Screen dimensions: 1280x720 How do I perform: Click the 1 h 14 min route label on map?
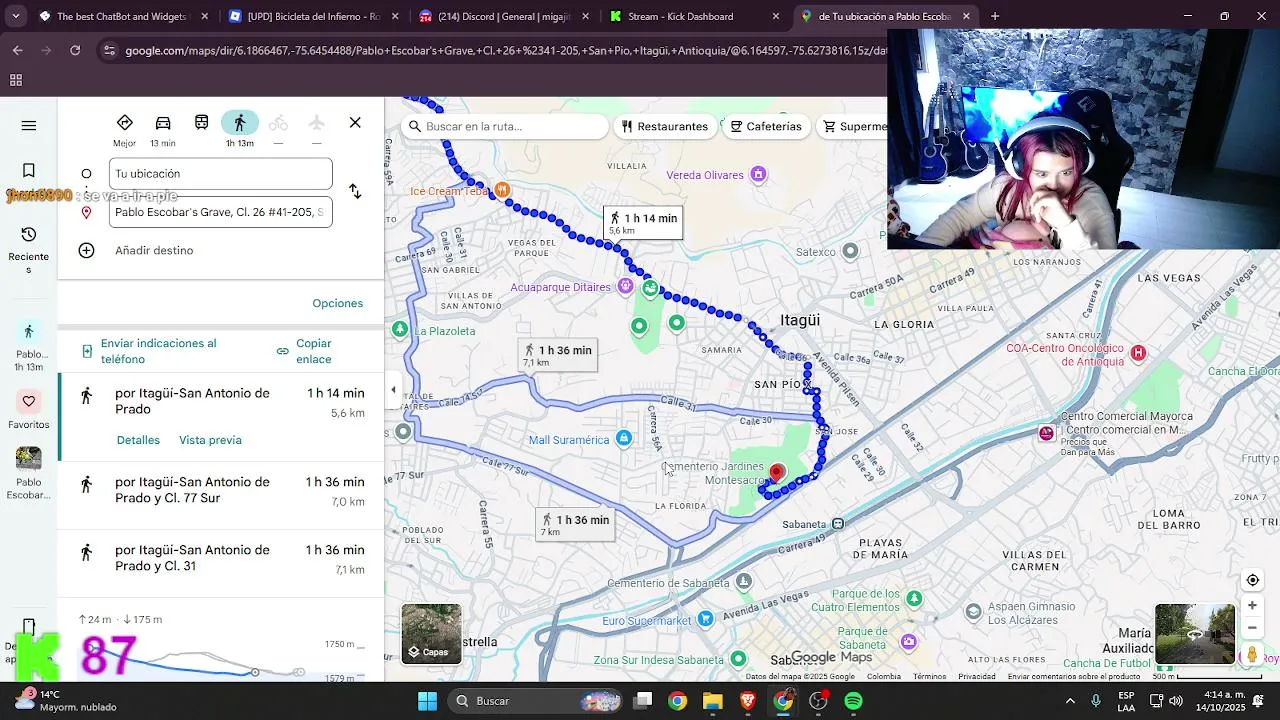(x=643, y=223)
